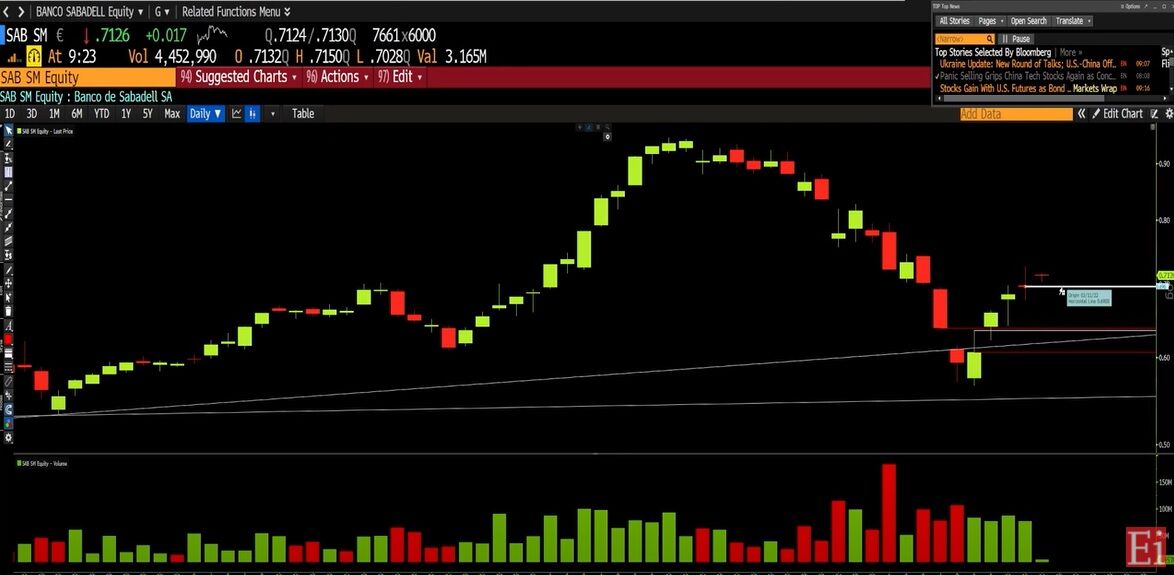This screenshot has height=575, width=1174.
Task: Open the G dropdown menu
Action: pos(162,11)
